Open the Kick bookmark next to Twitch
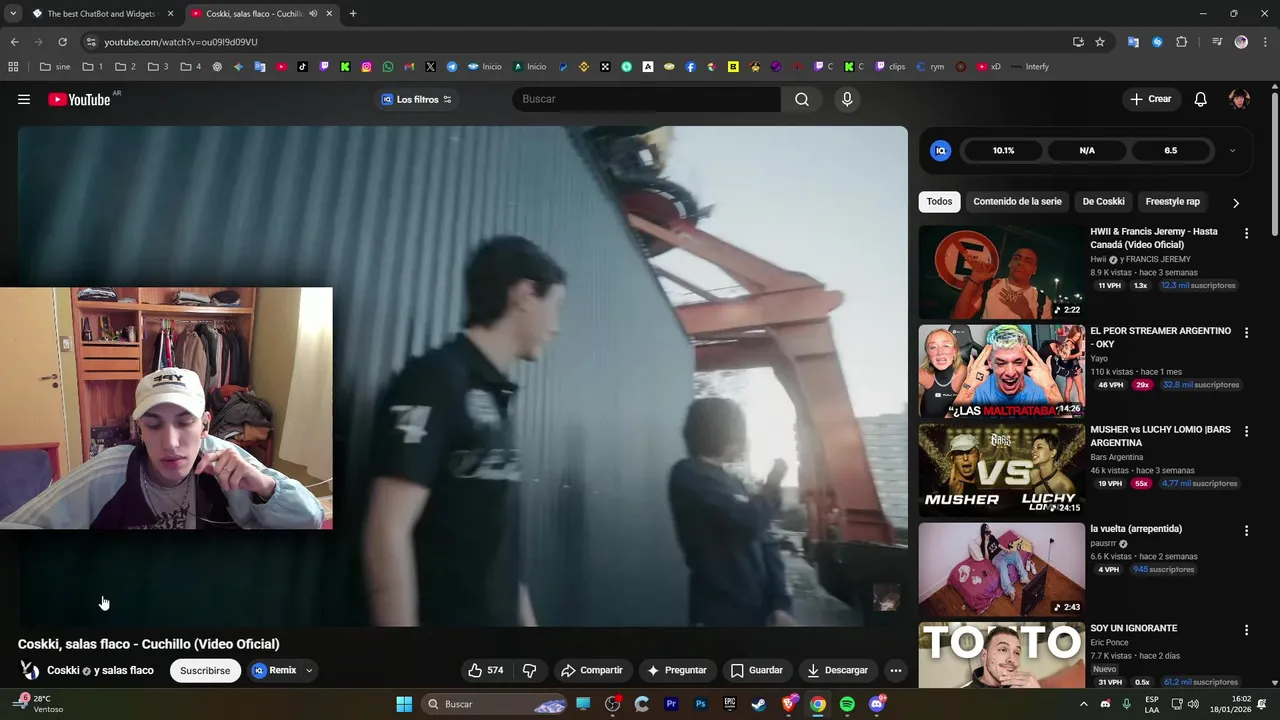The height and width of the screenshot is (720, 1280). [x=345, y=67]
